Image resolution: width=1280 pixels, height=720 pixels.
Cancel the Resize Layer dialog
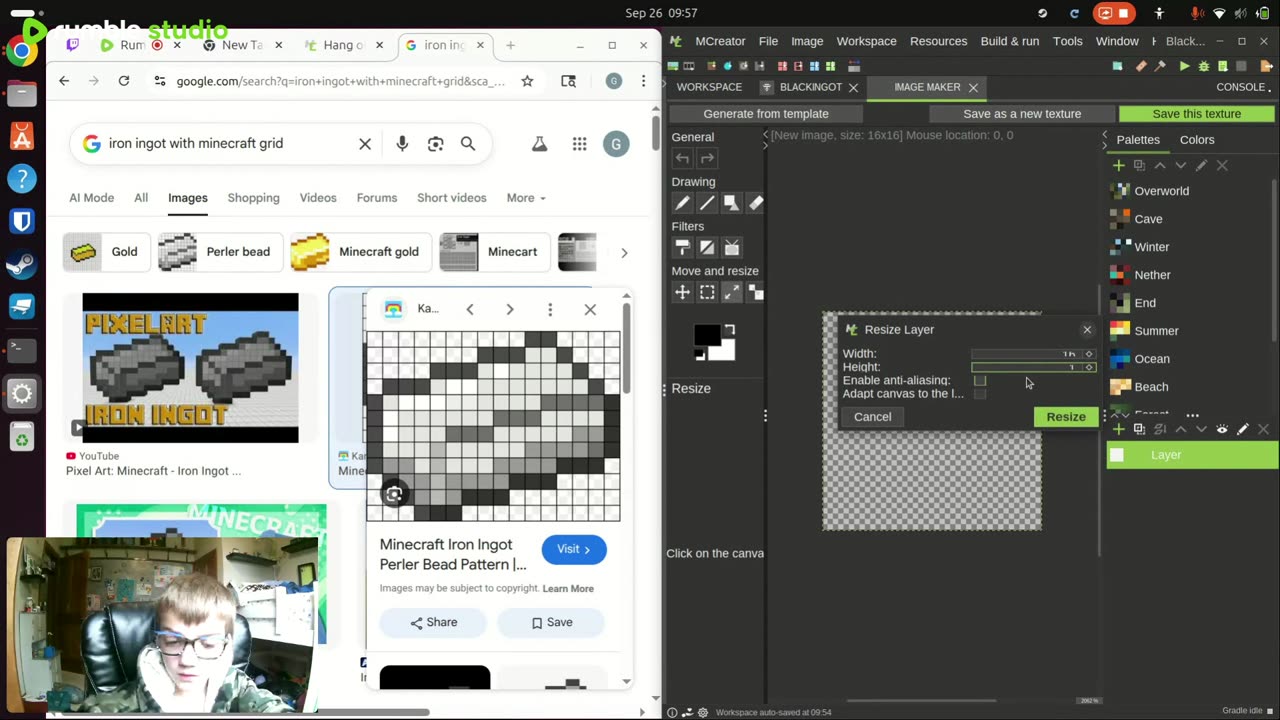tap(872, 417)
